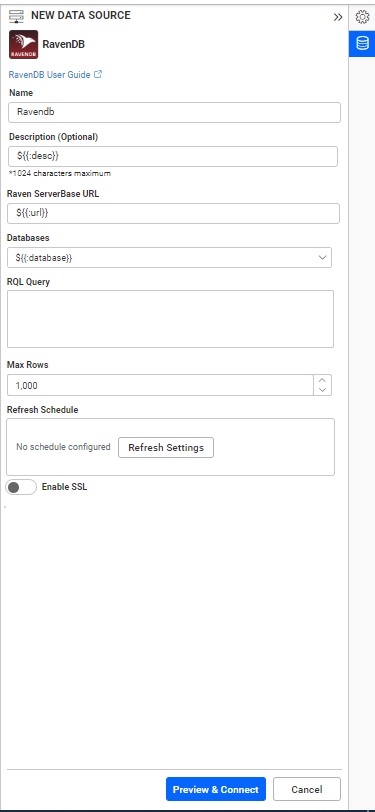Increase Max Rows with up arrow
This screenshot has height=812, width=375.
[323, 380]
